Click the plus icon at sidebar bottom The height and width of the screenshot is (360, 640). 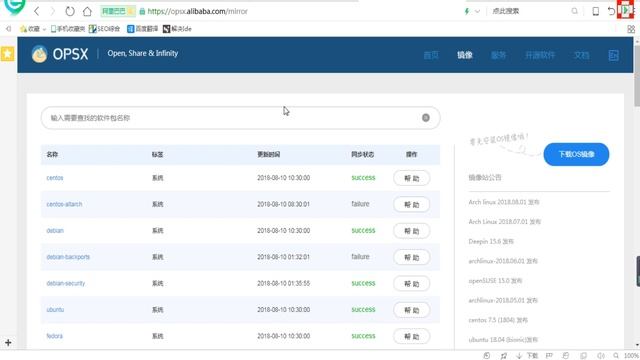click(8, 343)
